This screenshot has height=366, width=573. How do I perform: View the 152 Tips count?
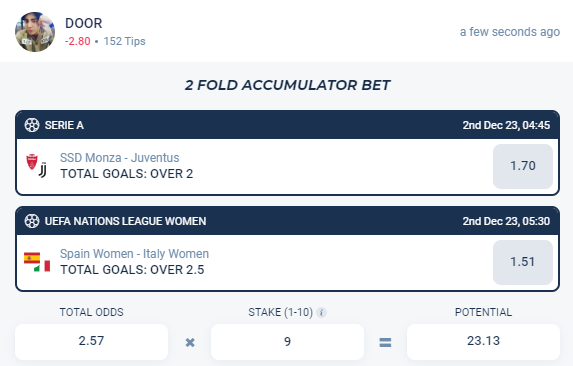[124, 41]
